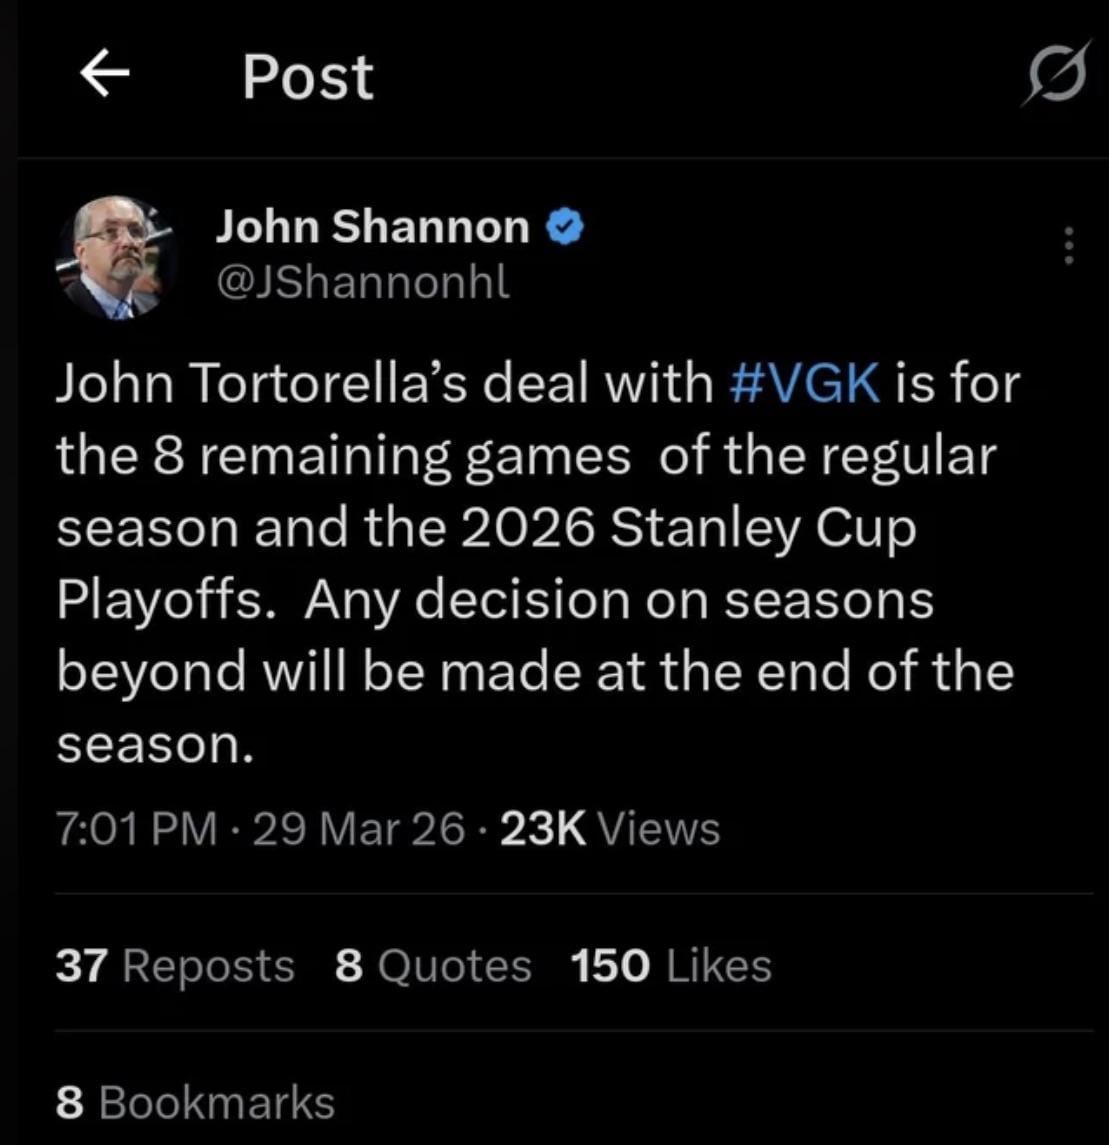Click the John Shannon display name

coord(372,228)
